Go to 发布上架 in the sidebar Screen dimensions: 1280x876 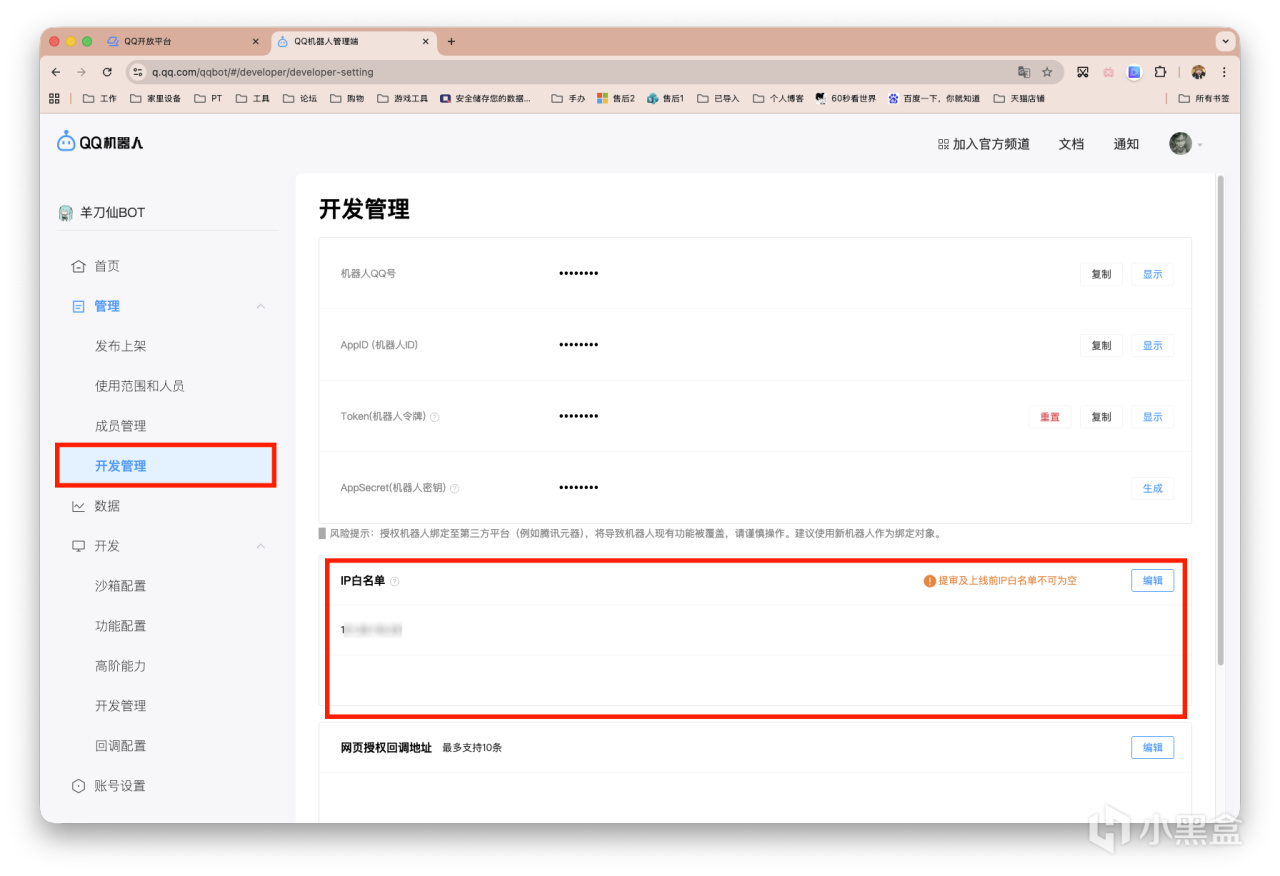tap(121, 346)
